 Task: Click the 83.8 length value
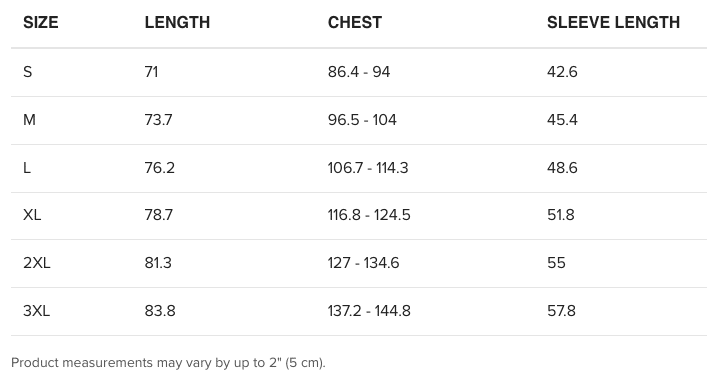coord(160,311)
